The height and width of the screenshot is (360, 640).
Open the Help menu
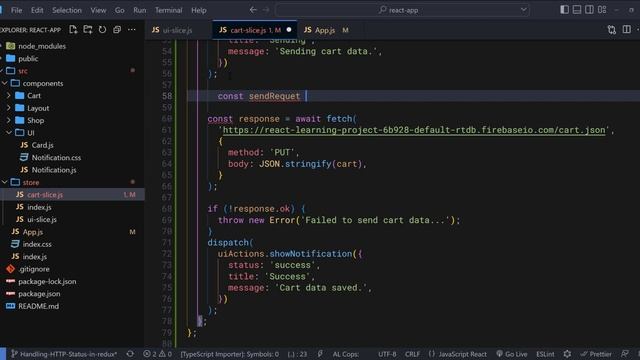[x=199, y=10]
